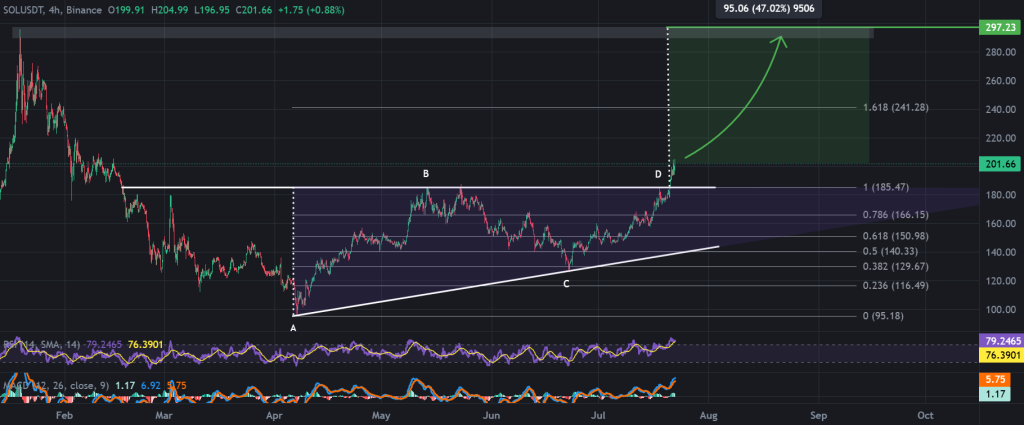Click the orange MACD 5.75 axis label

pyautogui.click(x=999, y=381)
